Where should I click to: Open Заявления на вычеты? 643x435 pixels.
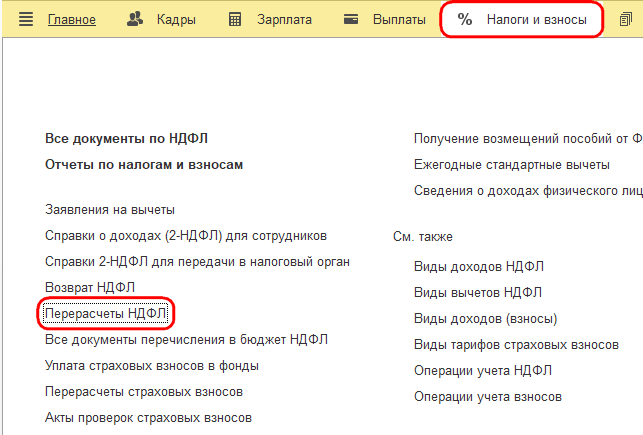click(110, 210)
